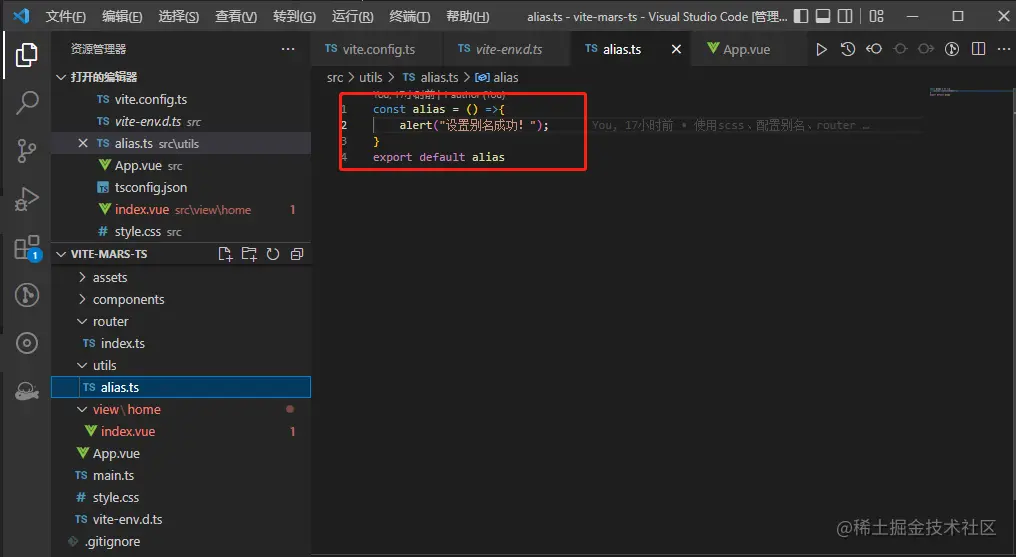Click the New Folder icon in VITE-MARS-TS header
Viewport: 1016px width, 557px height.
tap(249, 254)
